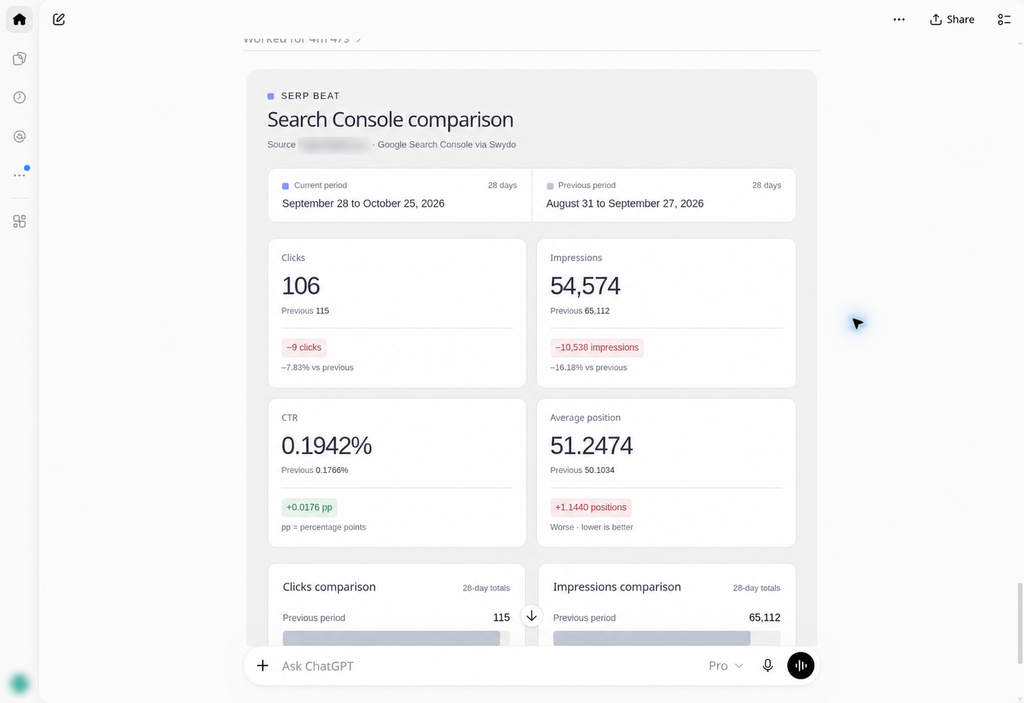Open the three-dots conversation options in the top bar
The height and width of the screenshot is (703, 1024).
[899, 20]
